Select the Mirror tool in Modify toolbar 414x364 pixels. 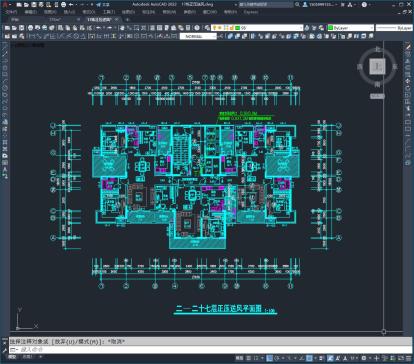tap(408, 61)
